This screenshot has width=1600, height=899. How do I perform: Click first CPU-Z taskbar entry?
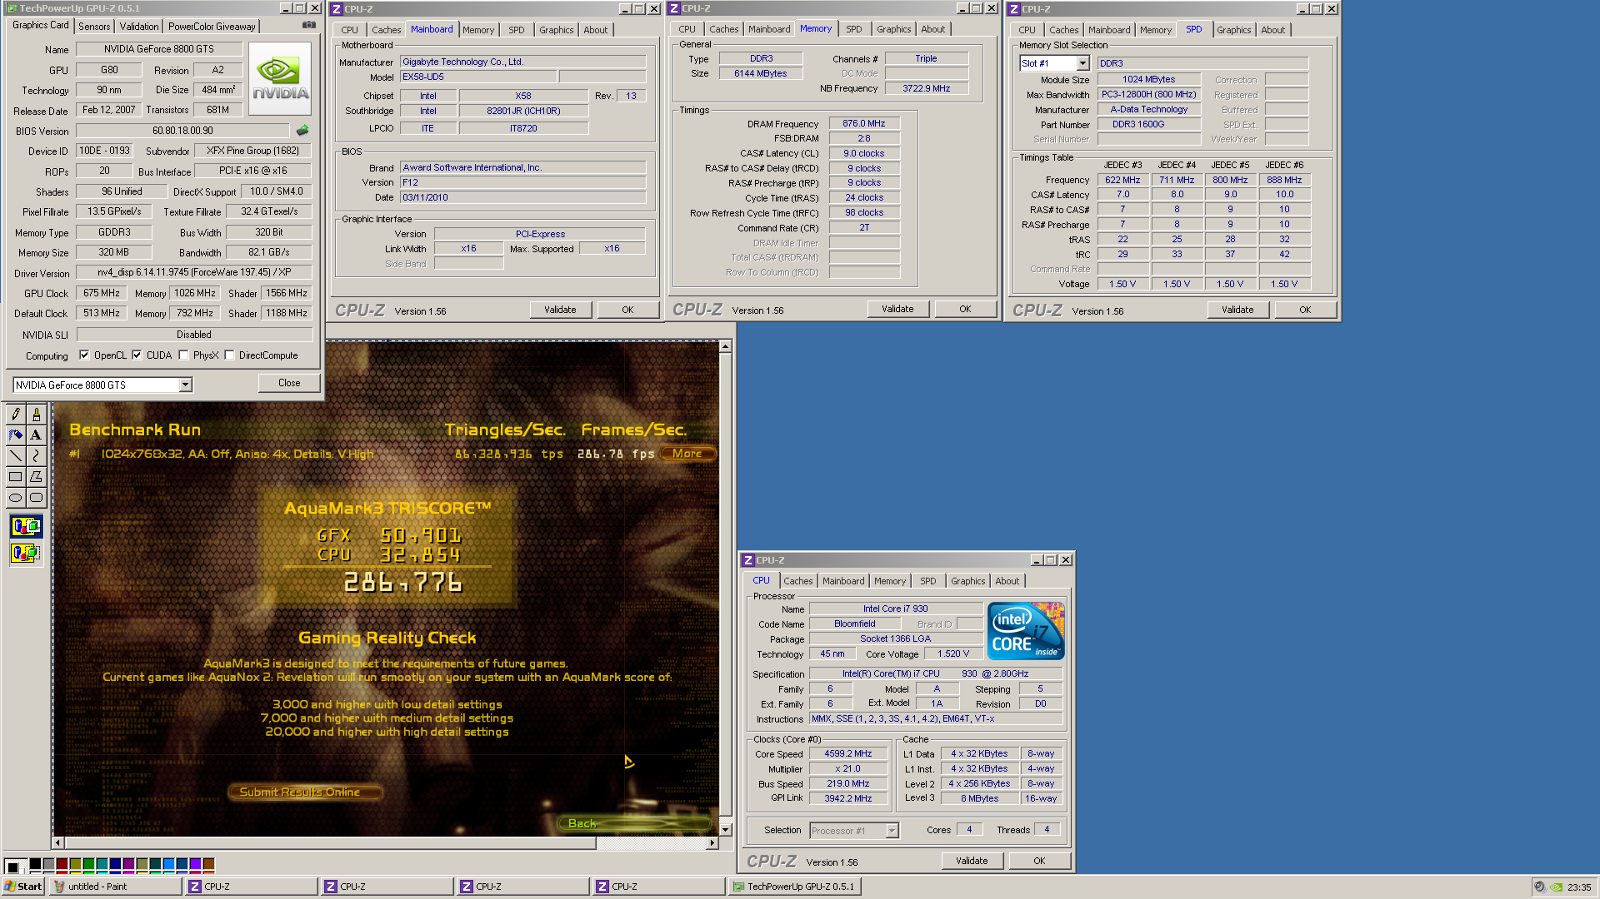pos(251,886)
